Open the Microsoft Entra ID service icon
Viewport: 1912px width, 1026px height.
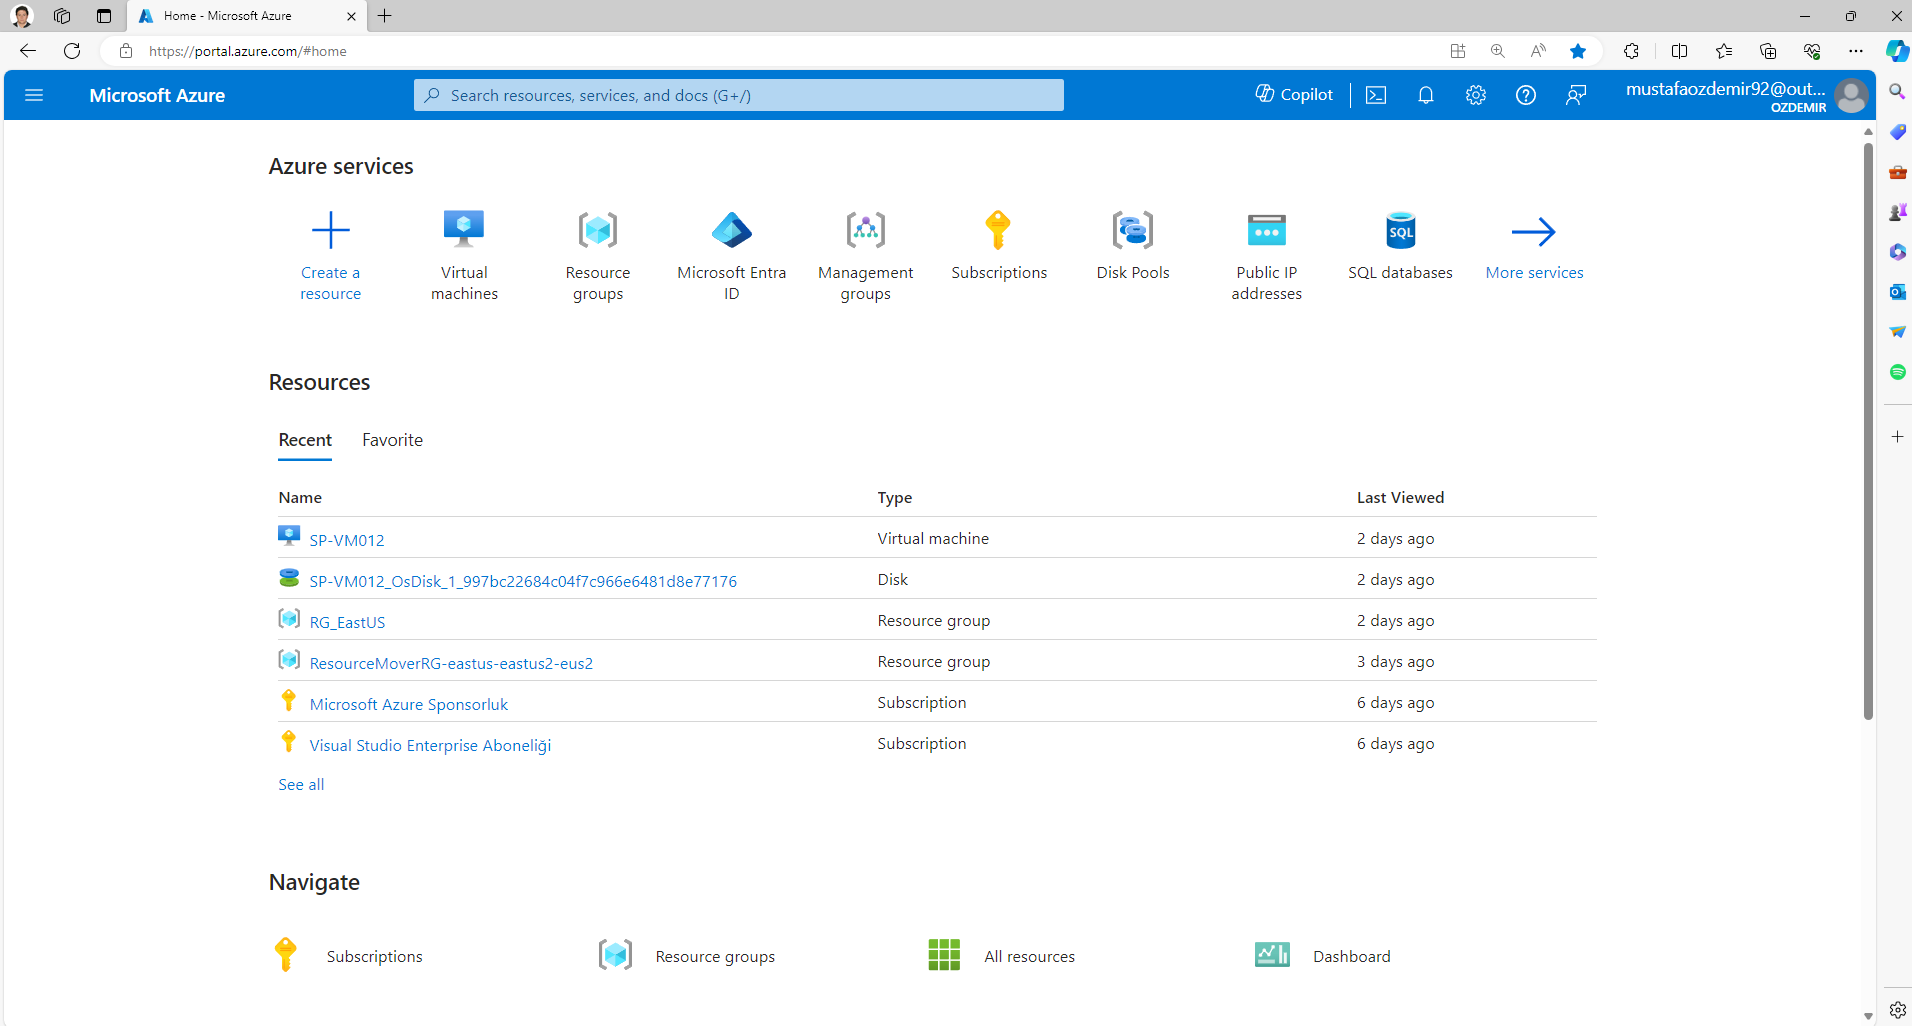point(732,230)
